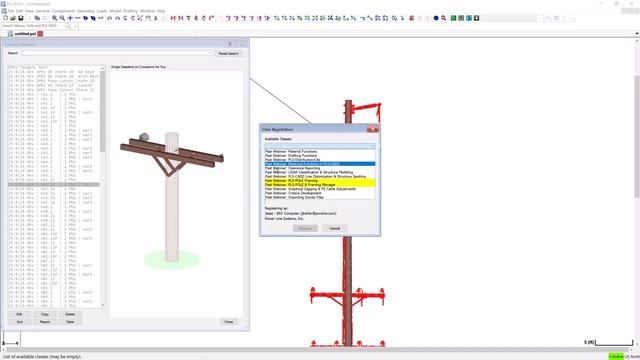Close the untitled.pol tab with red X
This screenshot has height=360, width=640.
point(40,34)
